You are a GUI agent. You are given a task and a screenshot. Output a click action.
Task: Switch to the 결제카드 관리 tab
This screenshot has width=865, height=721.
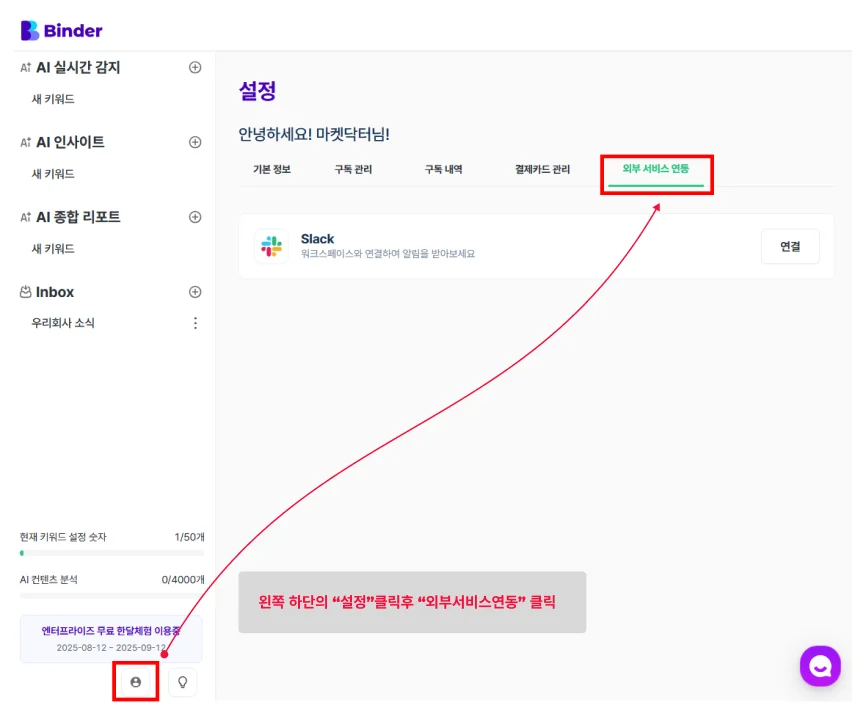[542, 169]
